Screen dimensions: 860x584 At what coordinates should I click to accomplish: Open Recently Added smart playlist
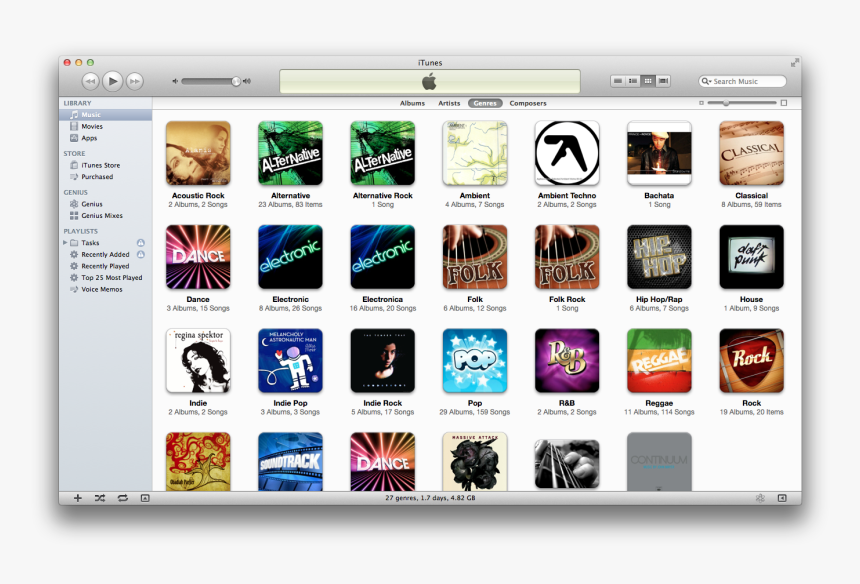coord(105,254)
